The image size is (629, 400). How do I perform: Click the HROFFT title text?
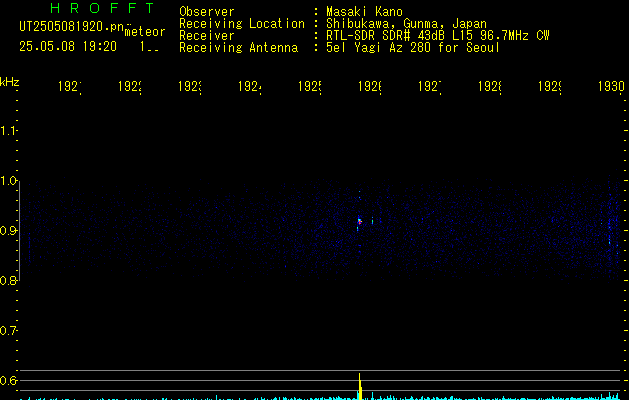coord(102,8)
